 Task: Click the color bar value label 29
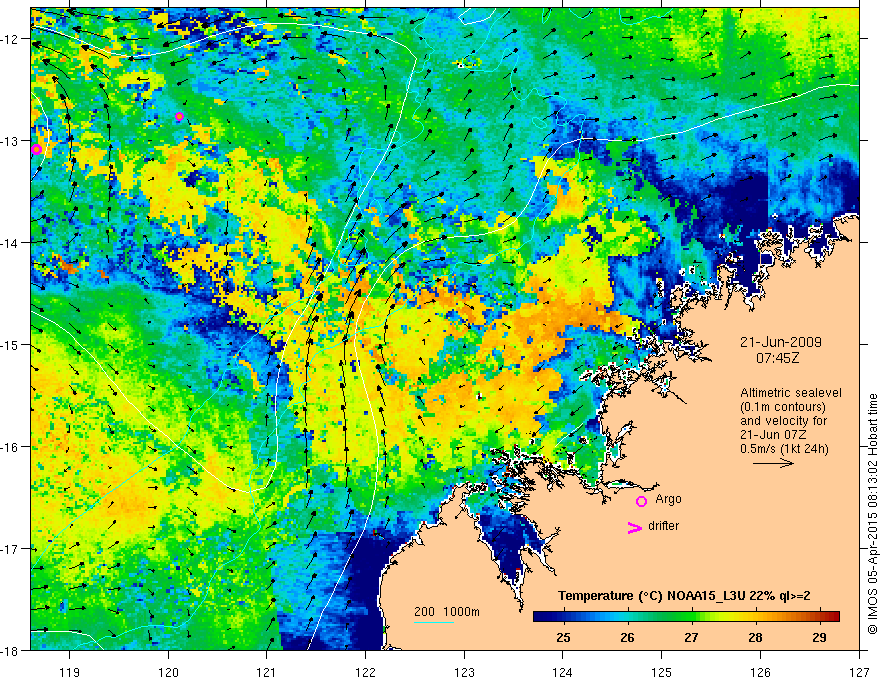[x=819, y=637]
